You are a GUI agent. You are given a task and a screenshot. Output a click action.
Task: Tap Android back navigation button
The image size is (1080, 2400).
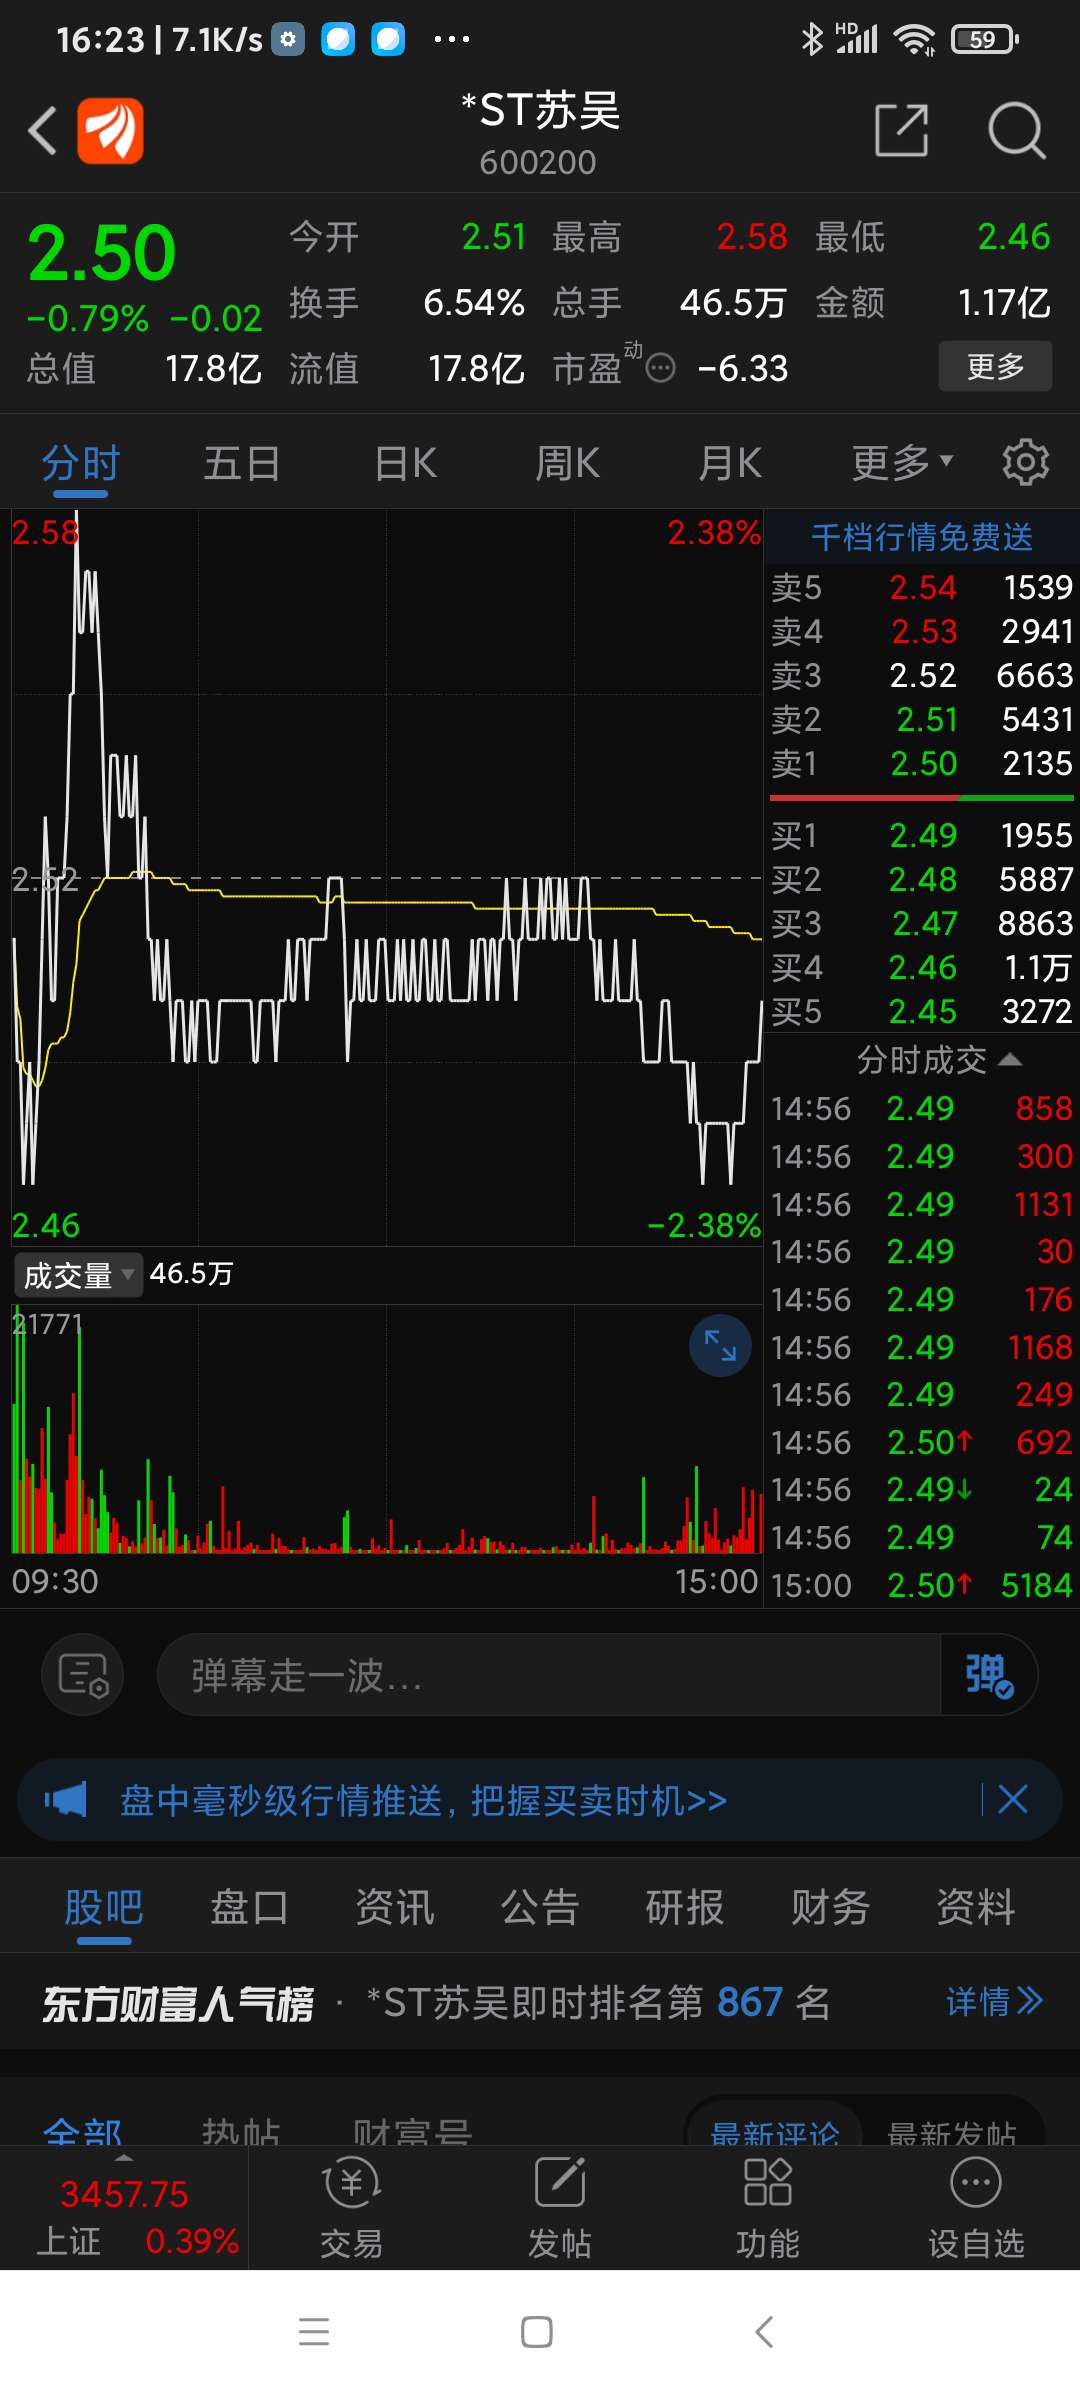764,2332
